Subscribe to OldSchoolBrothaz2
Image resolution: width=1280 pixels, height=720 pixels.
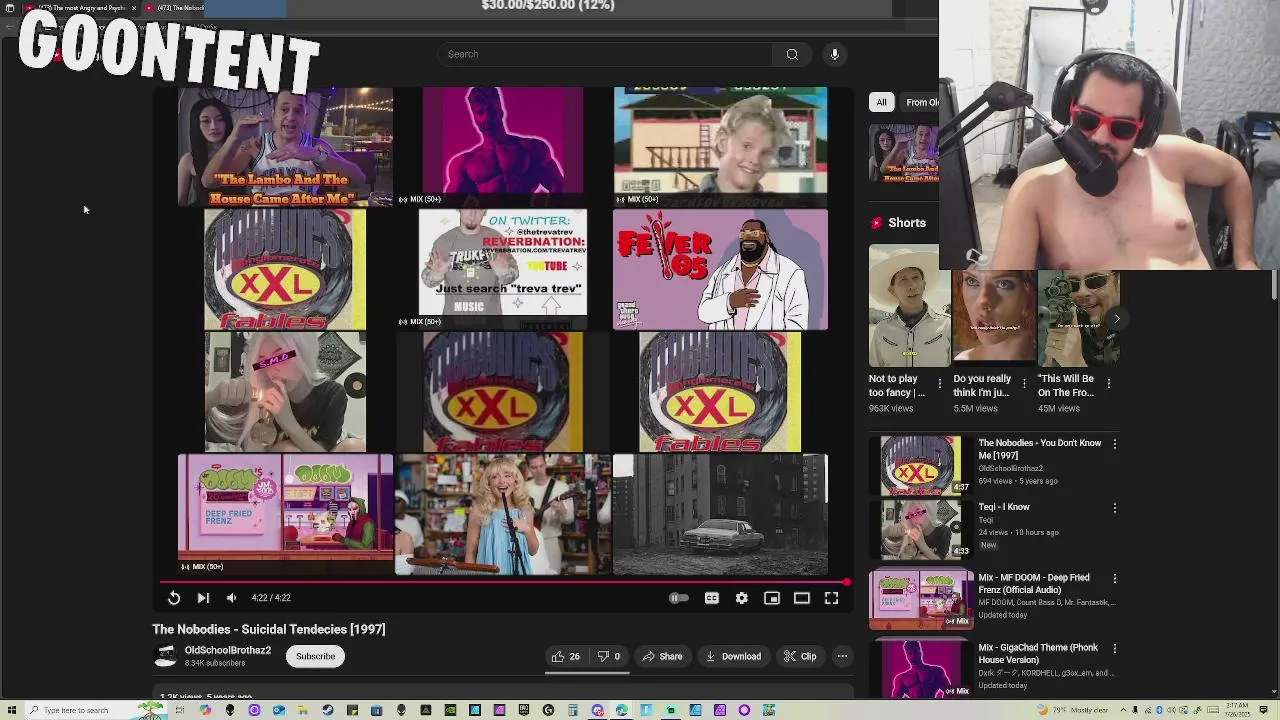(315, 656)
